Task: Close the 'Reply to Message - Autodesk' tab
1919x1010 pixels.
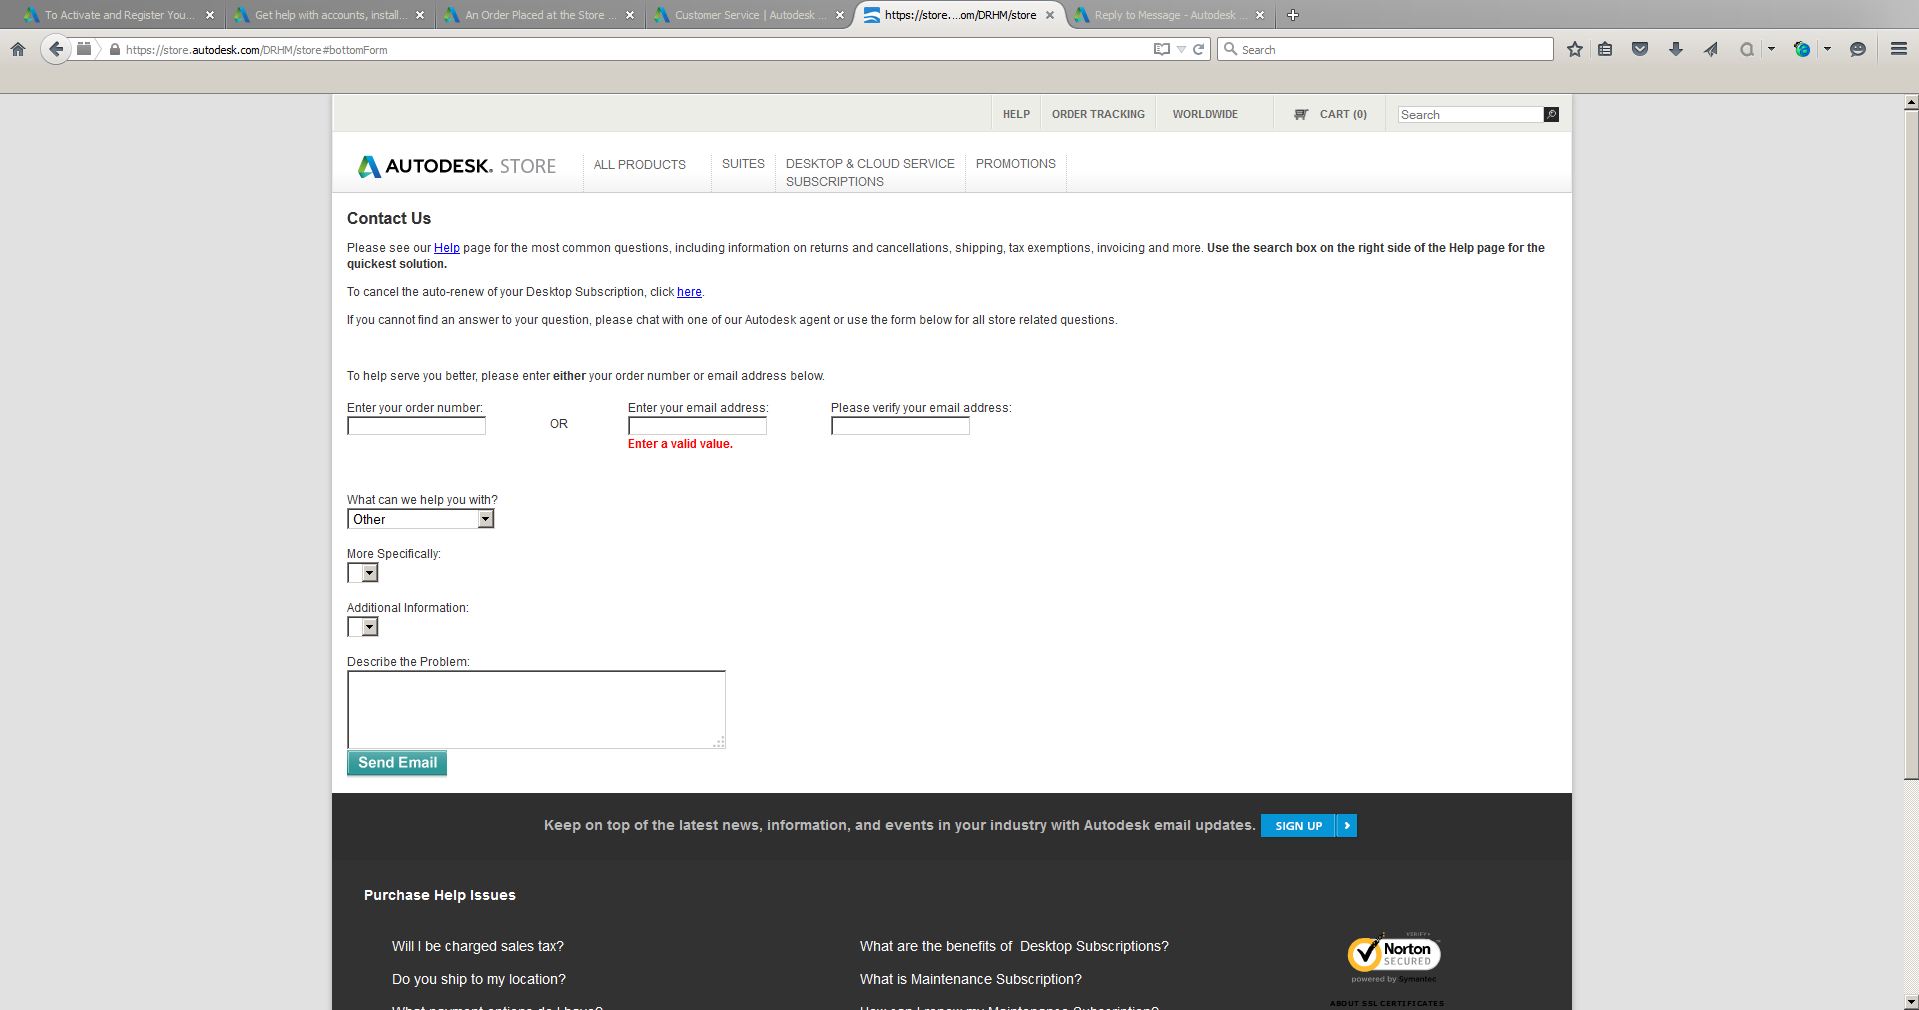Action: [x=1260, y=15]
